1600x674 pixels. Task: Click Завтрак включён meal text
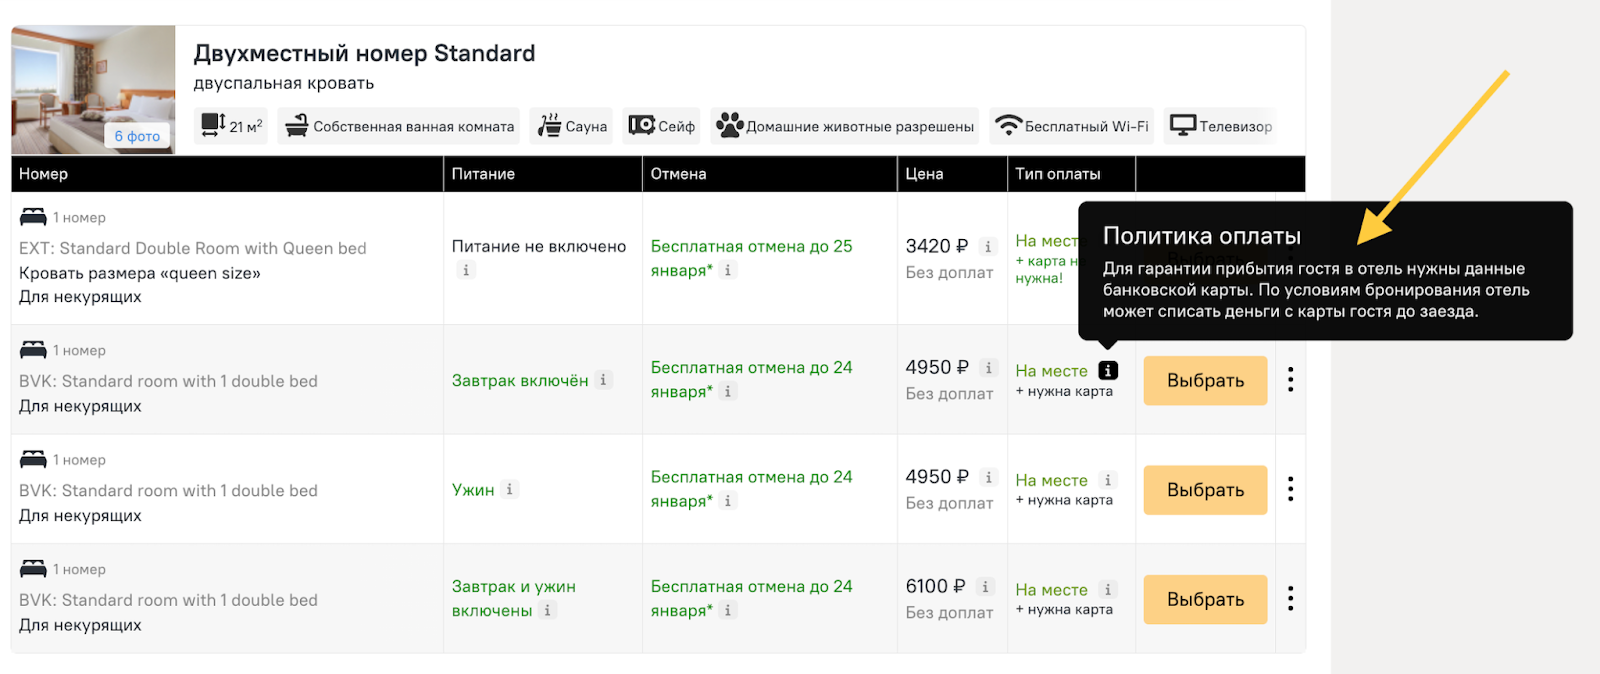[x=520, y=381]
